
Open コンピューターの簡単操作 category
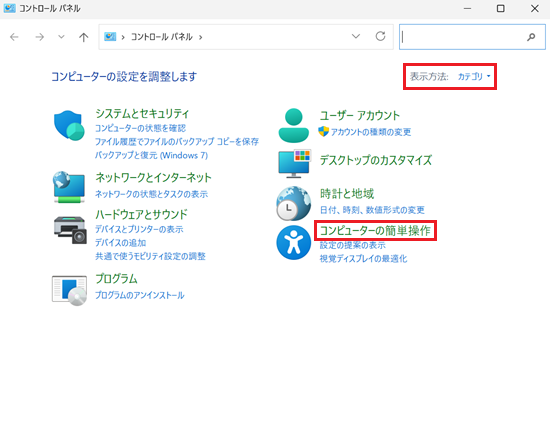tap(375, 231)
